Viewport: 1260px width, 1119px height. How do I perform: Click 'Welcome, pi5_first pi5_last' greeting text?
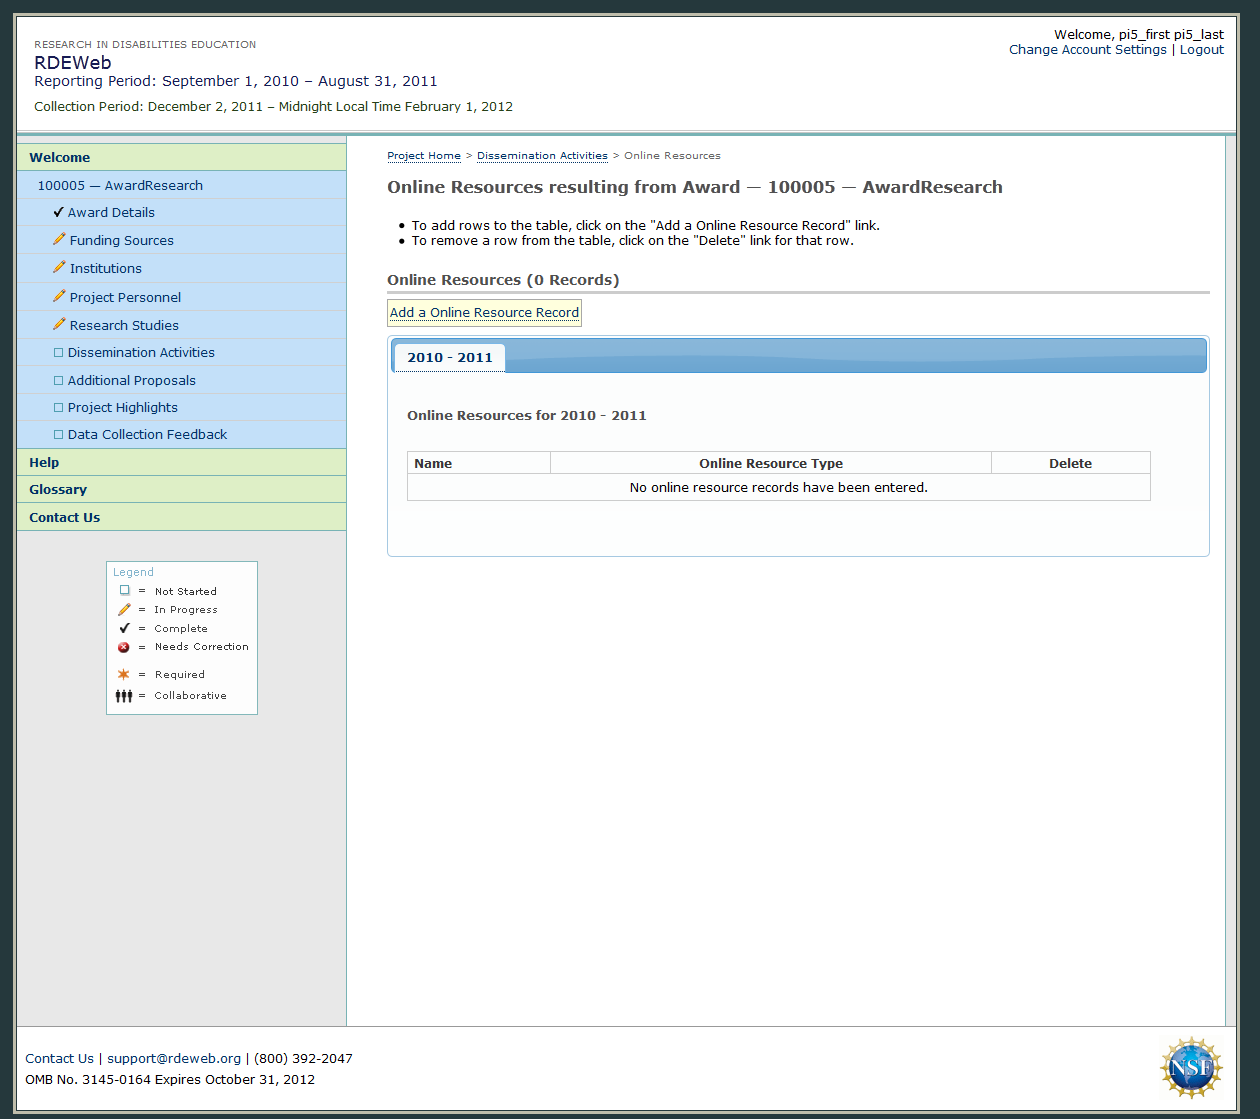[1139, 34]
